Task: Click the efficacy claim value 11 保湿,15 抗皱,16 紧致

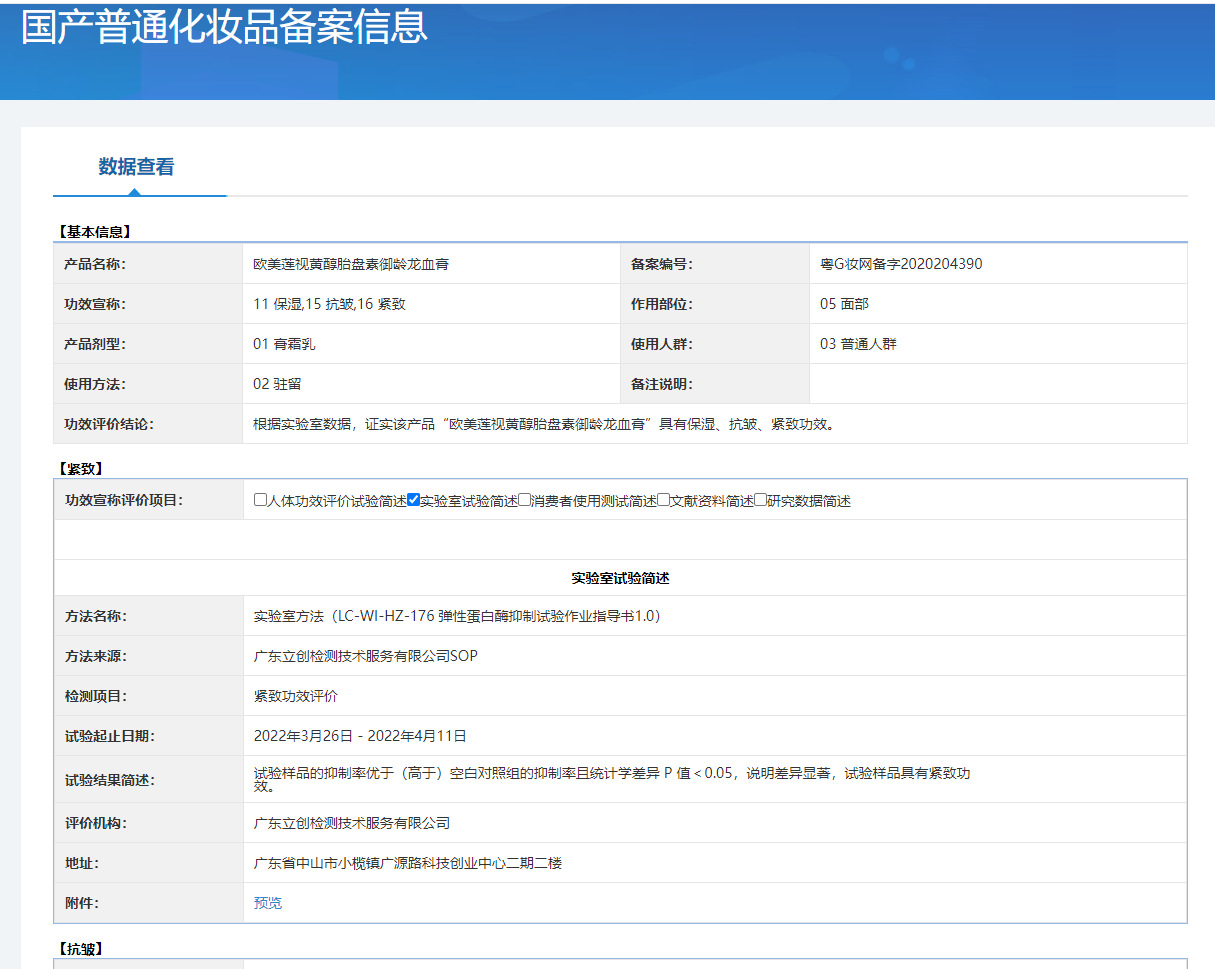Action: pos(329,304)
